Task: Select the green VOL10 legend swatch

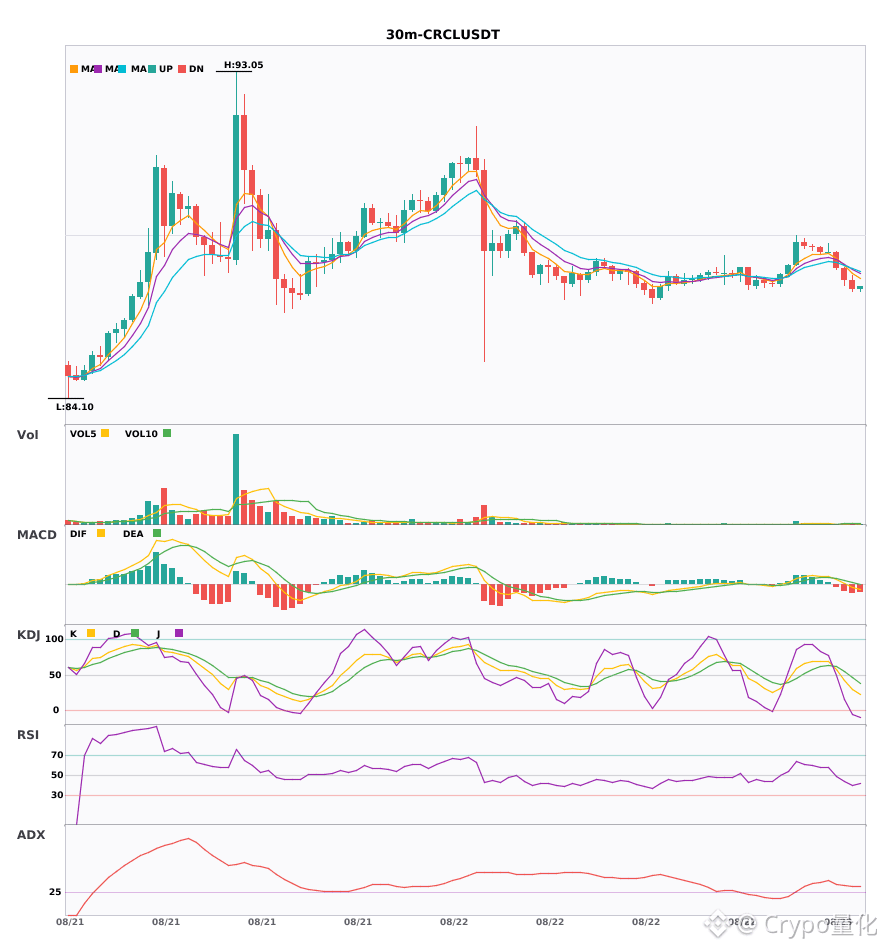Action: coord(167,433)
